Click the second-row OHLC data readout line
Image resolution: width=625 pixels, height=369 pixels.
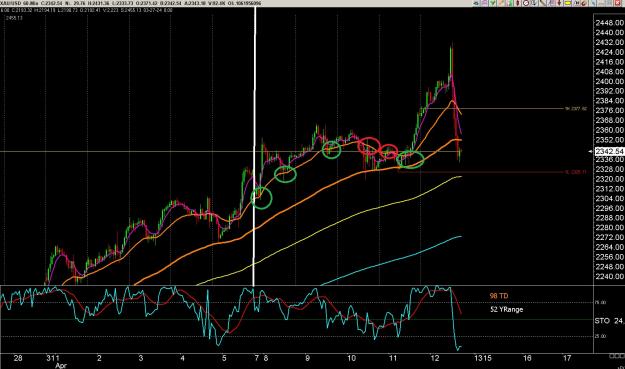86,10
